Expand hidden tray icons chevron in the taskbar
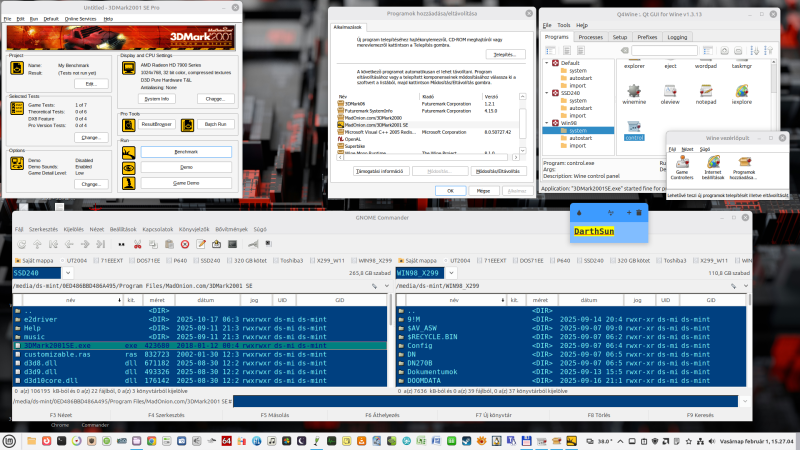This screenshot has height=450, width=800. [x=620, y=441]
